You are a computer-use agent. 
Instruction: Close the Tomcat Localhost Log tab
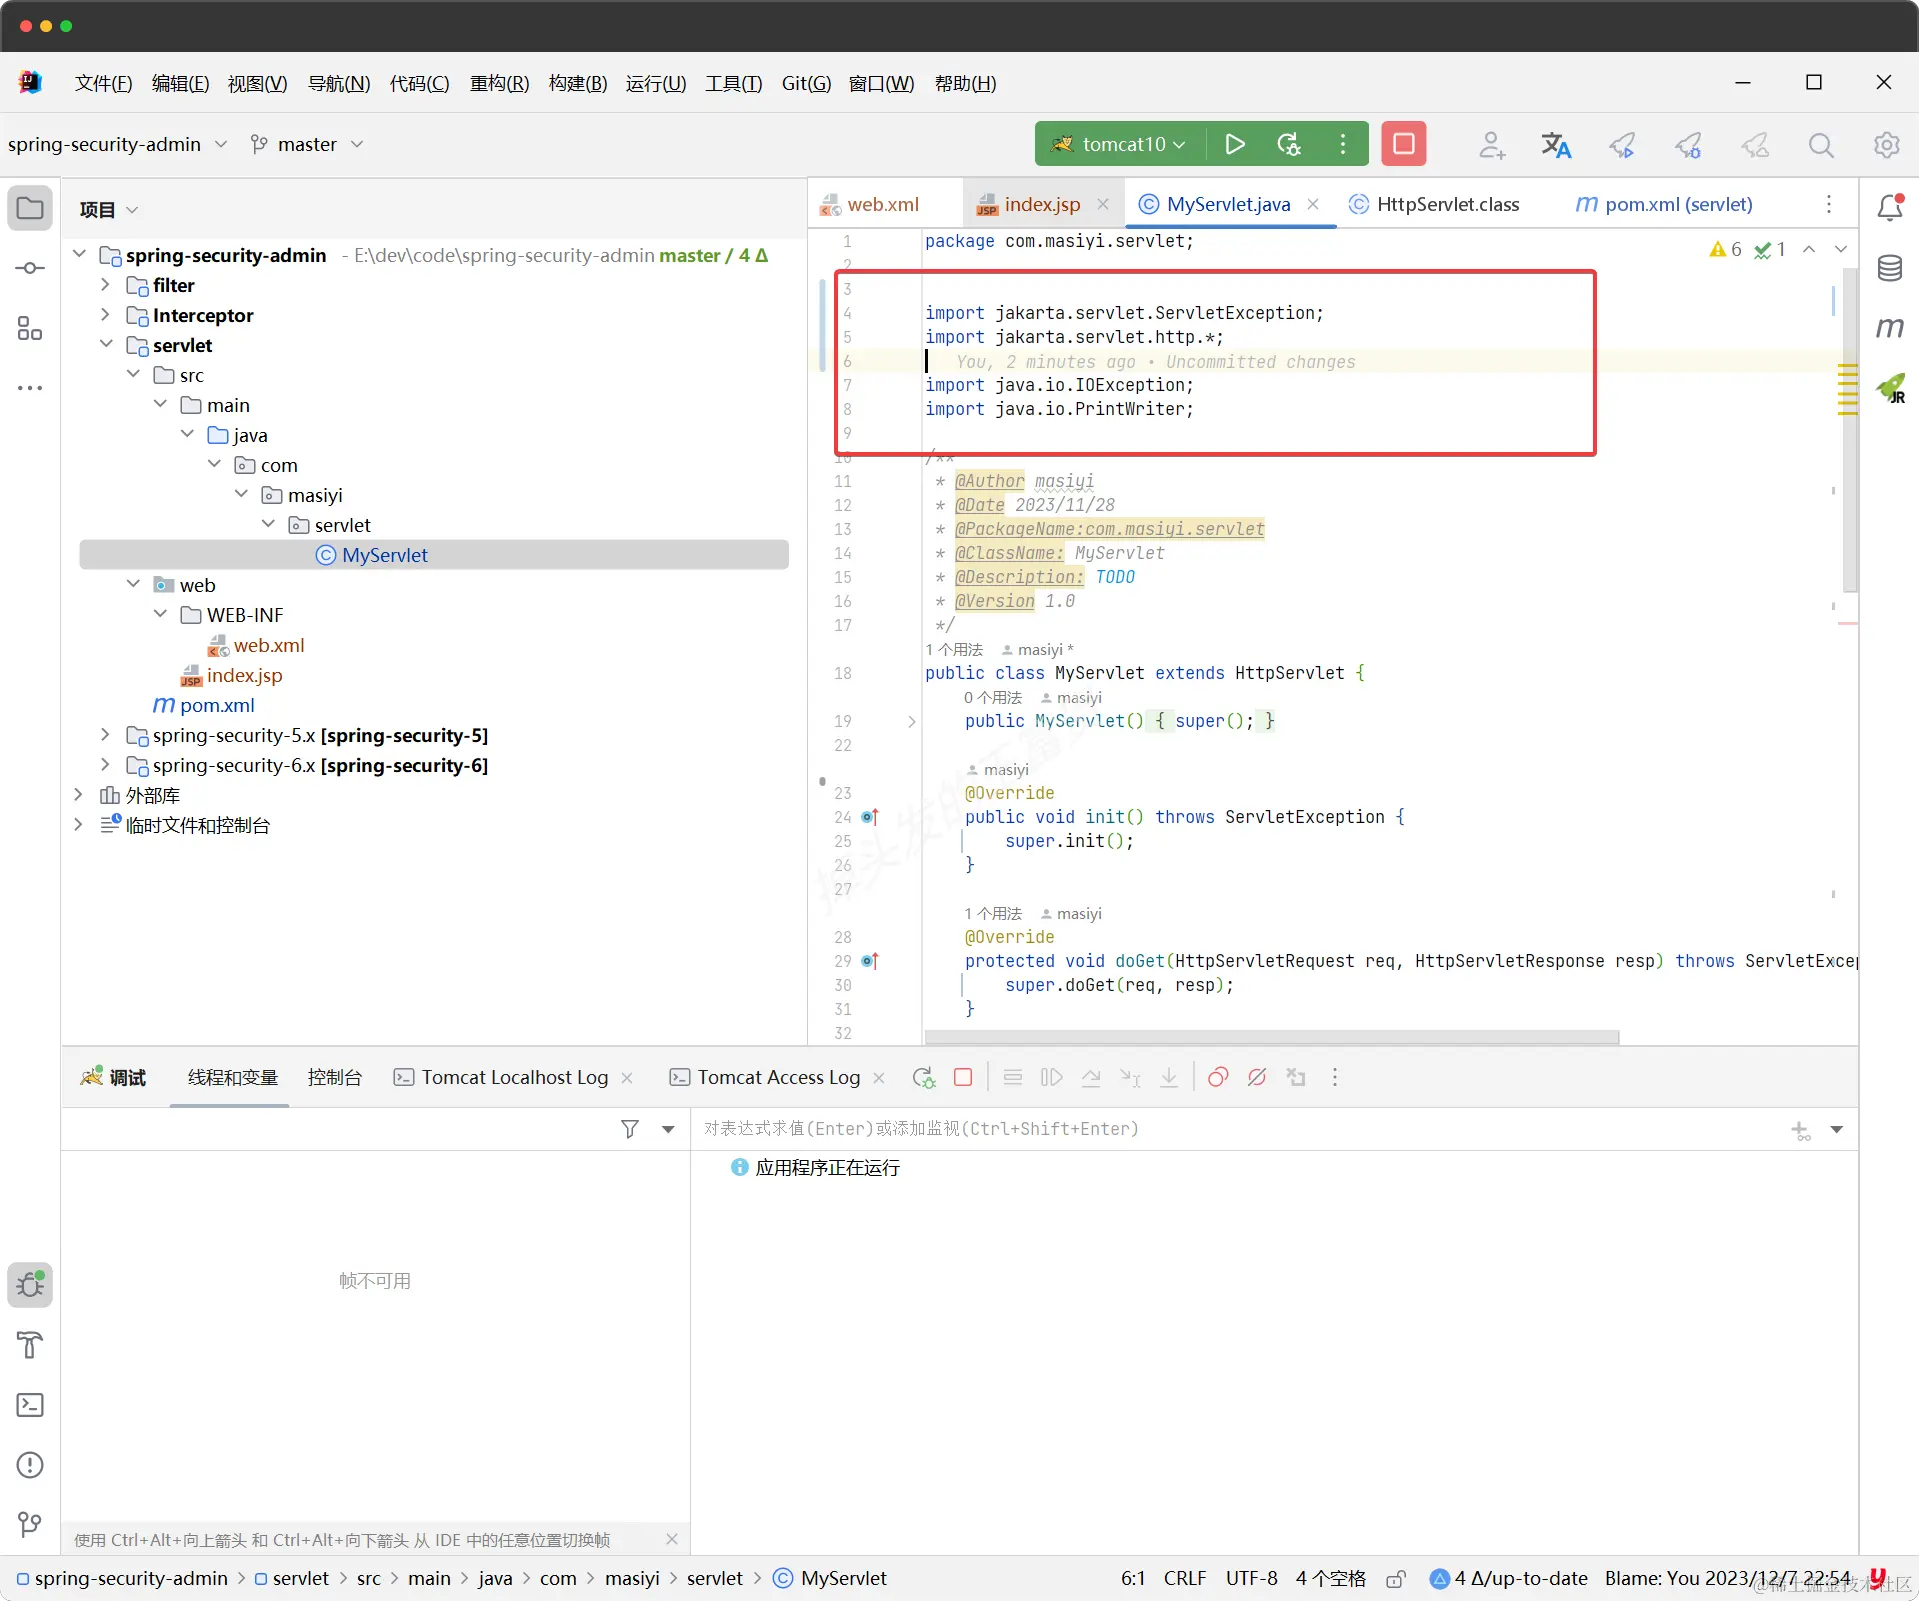(x=627, y=1077)
